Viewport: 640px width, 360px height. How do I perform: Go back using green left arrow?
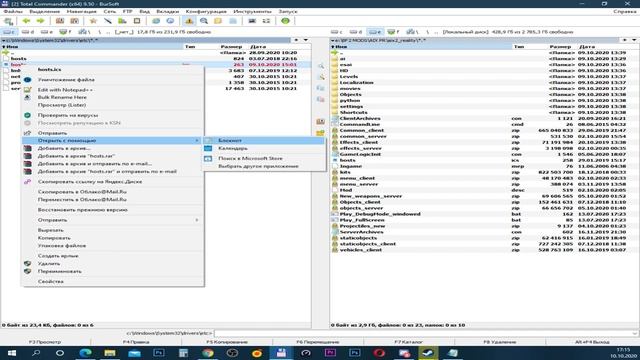[26, 21]
